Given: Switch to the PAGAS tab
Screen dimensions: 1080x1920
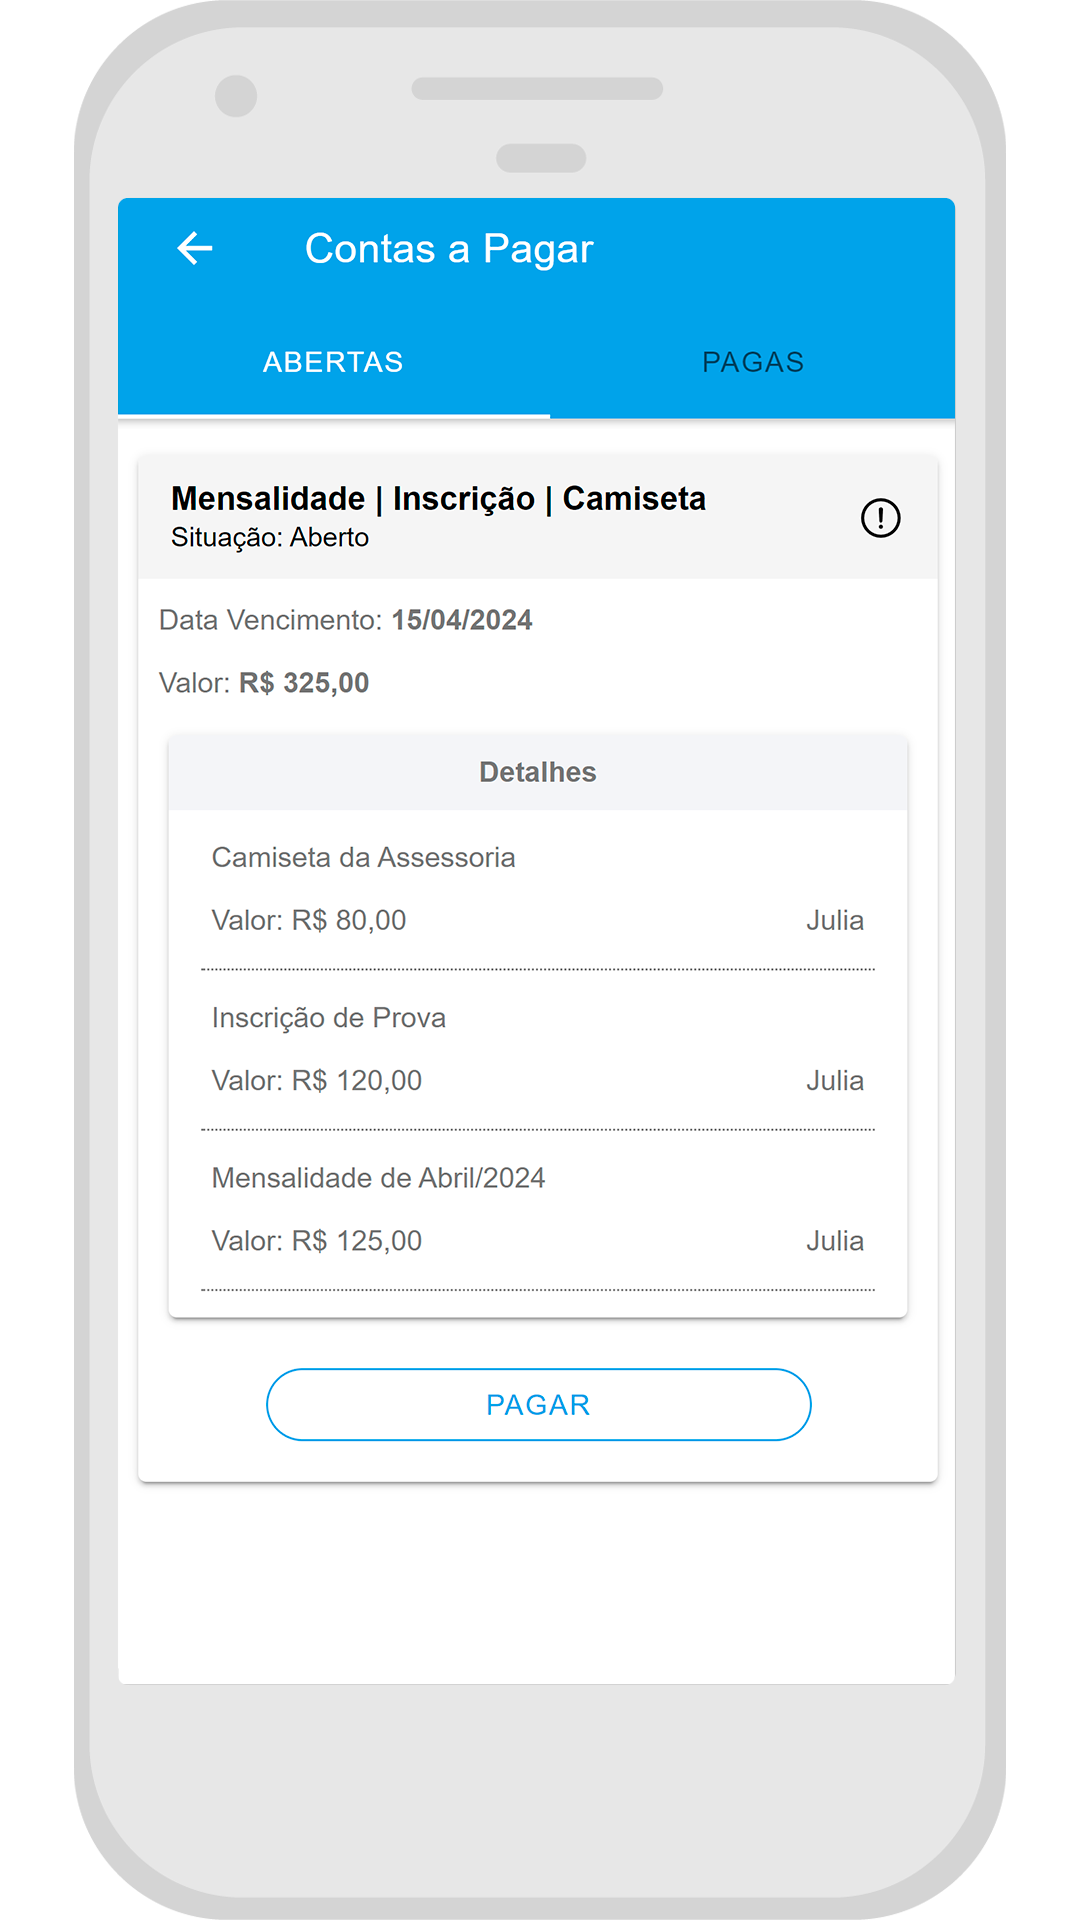Looking at the screenshot, I should coord(753,362).
